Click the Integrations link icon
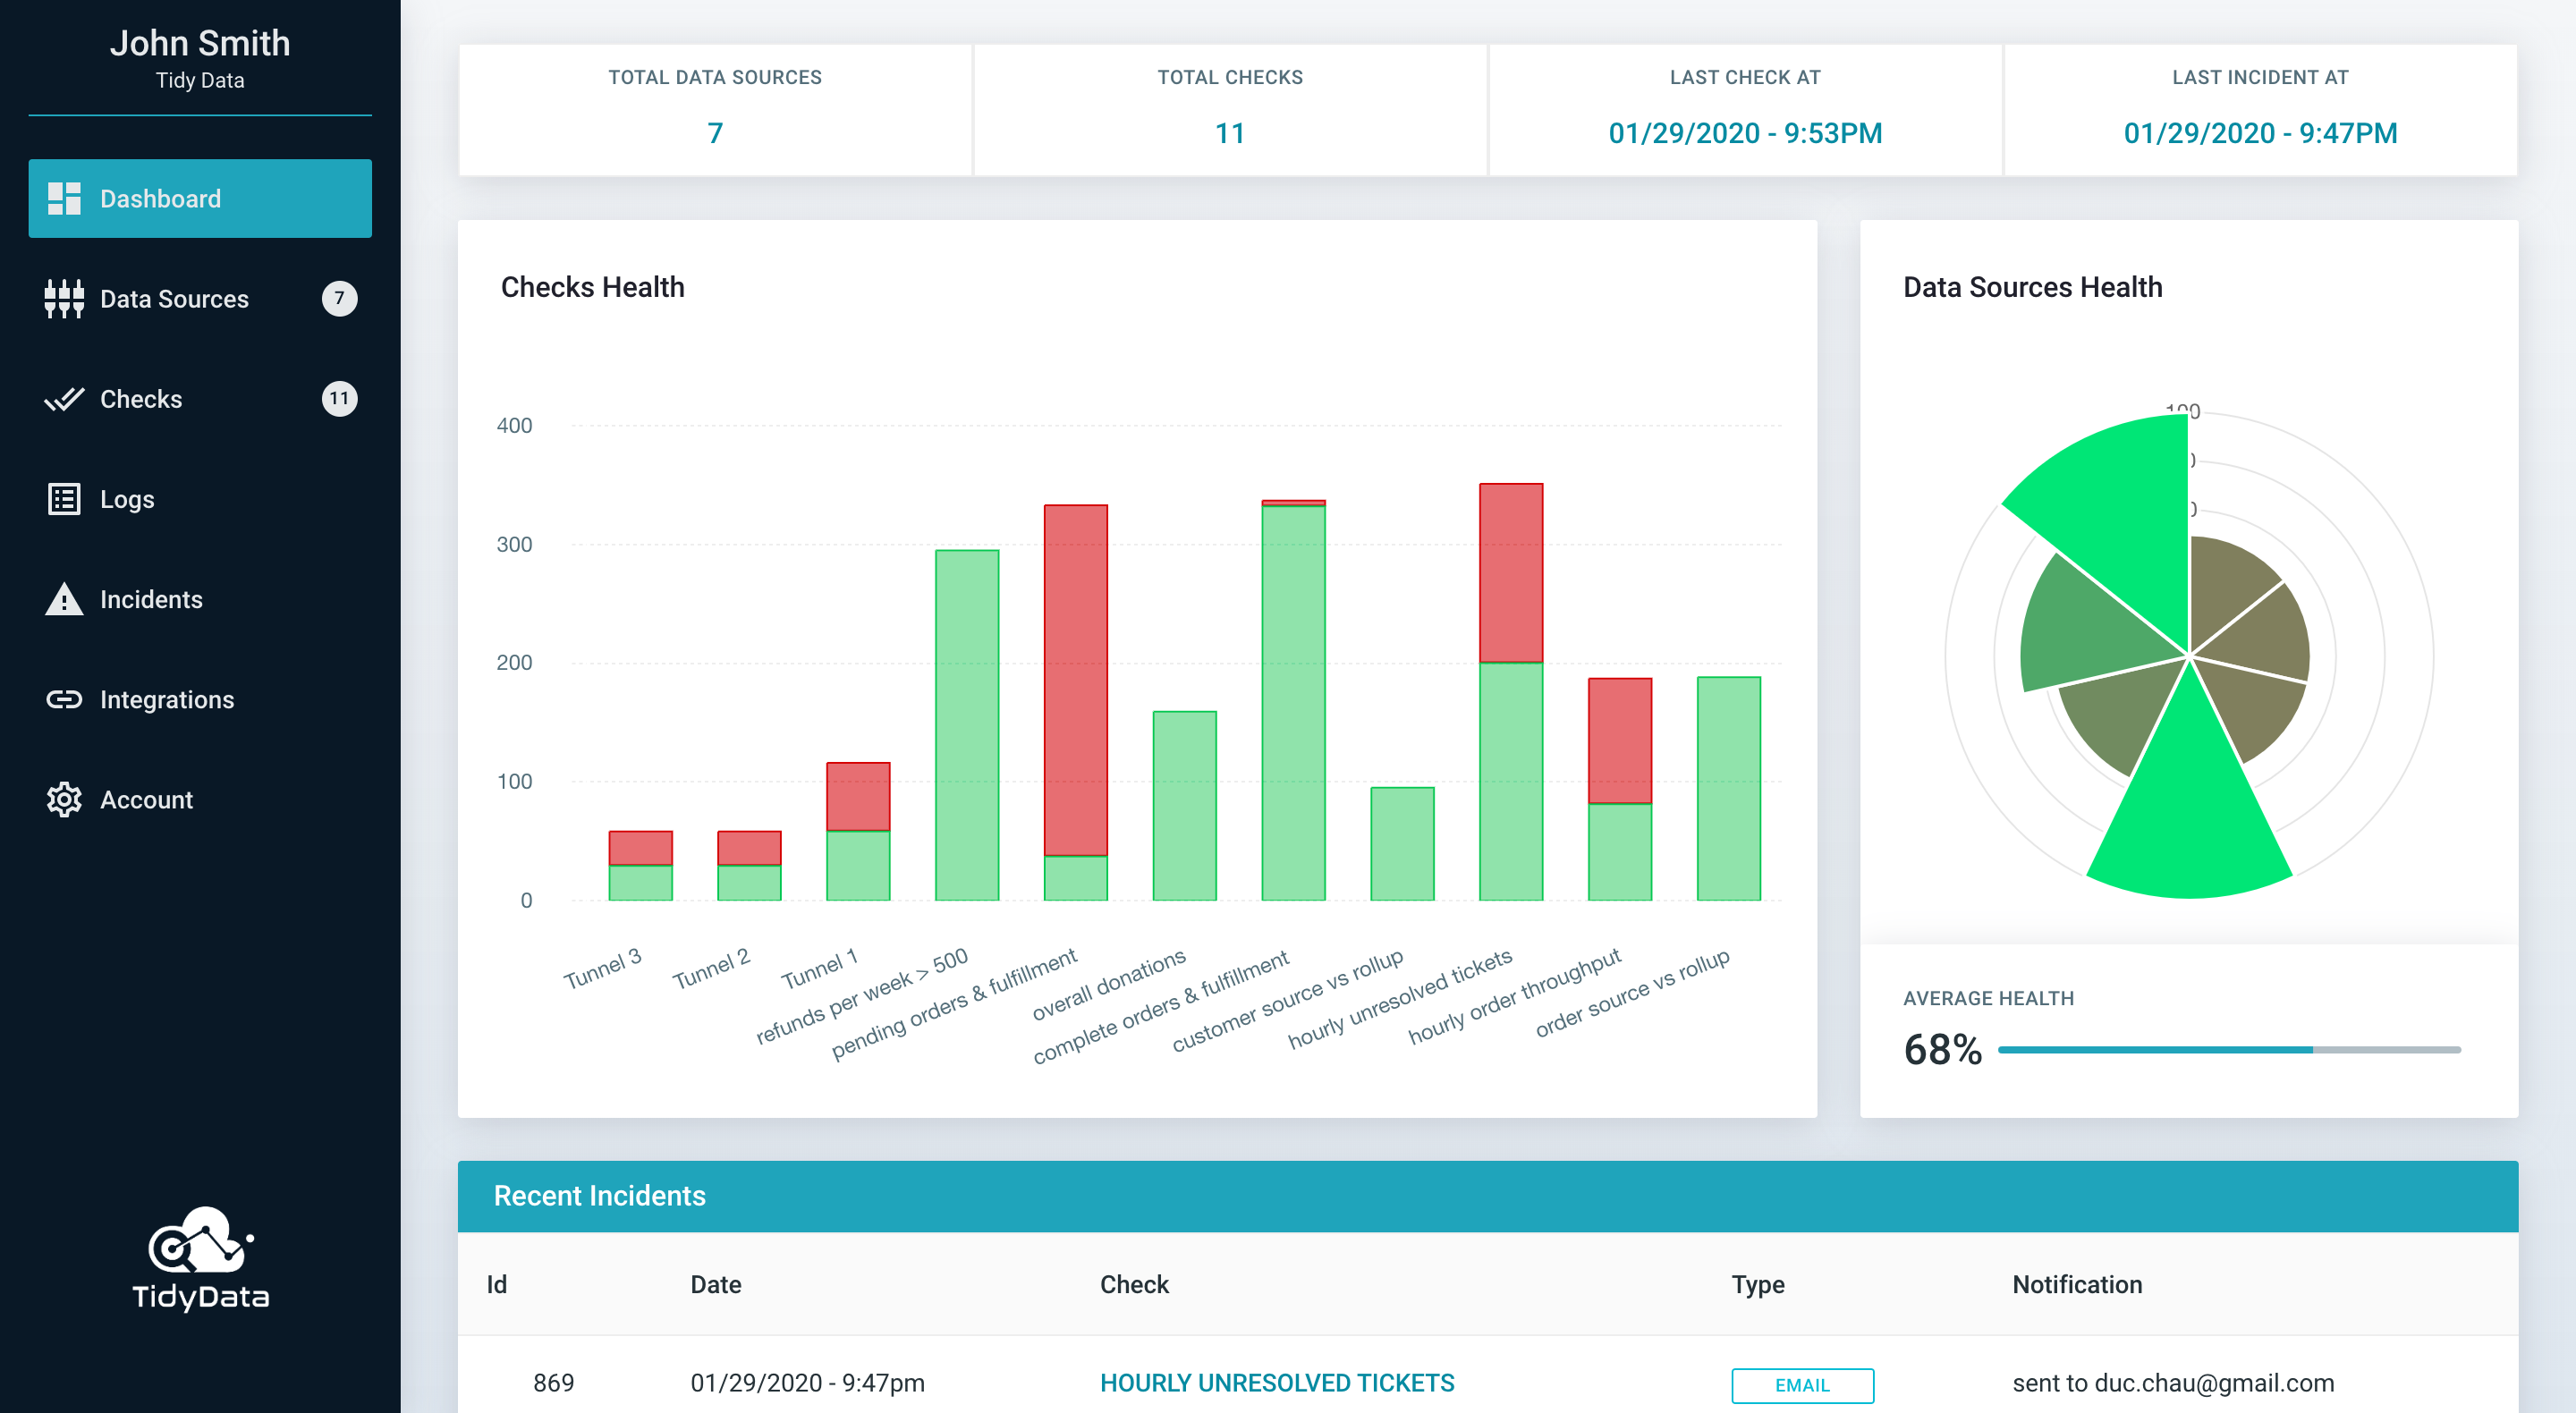The width and height of the screenshot is (2576, 1413). coord(64,699)
